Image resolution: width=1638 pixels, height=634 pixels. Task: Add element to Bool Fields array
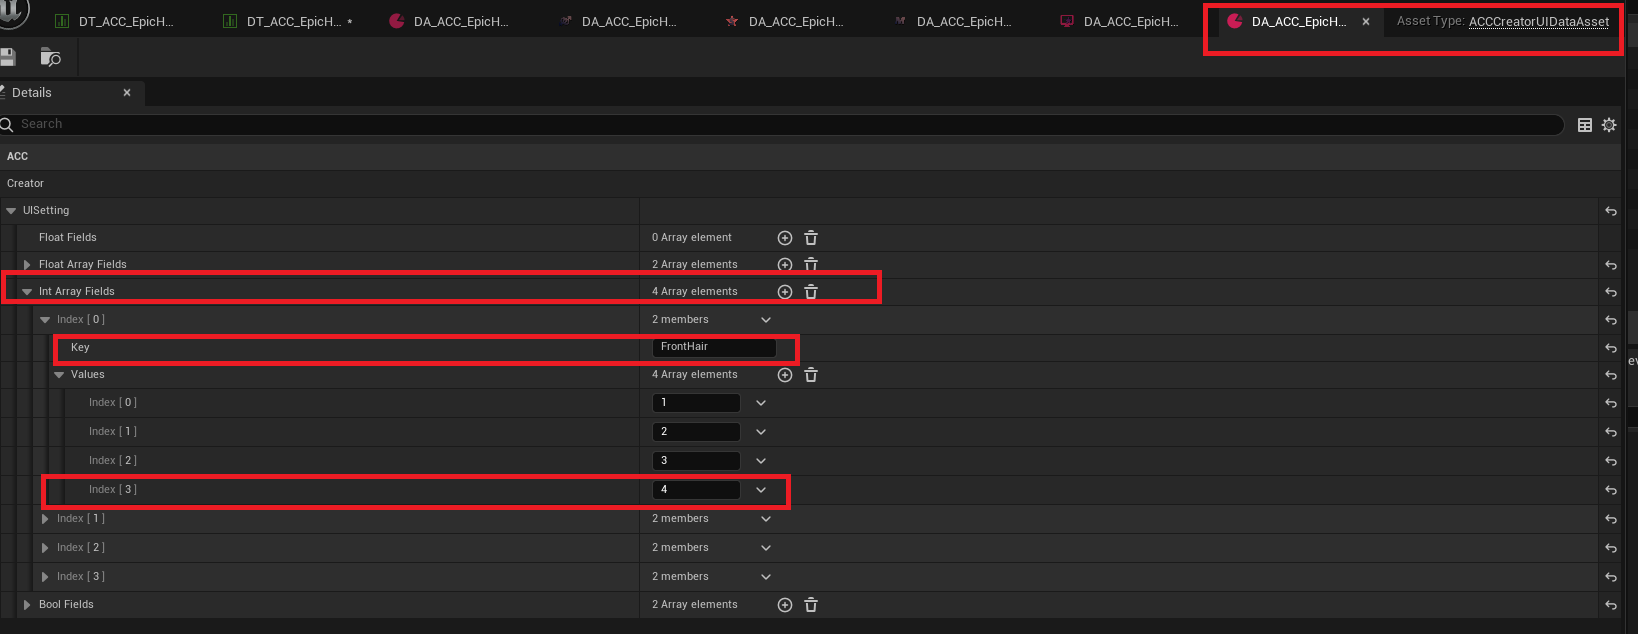(785, 605)
